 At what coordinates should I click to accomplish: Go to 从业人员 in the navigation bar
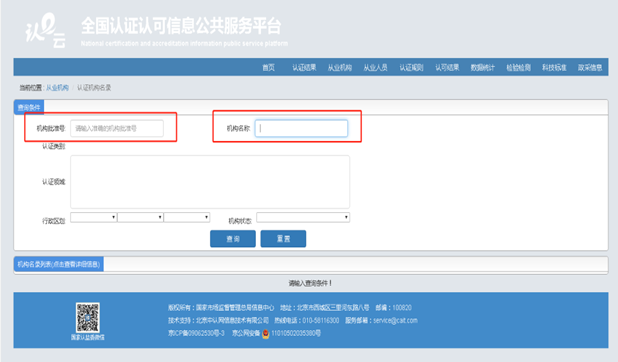click(375, 67)
